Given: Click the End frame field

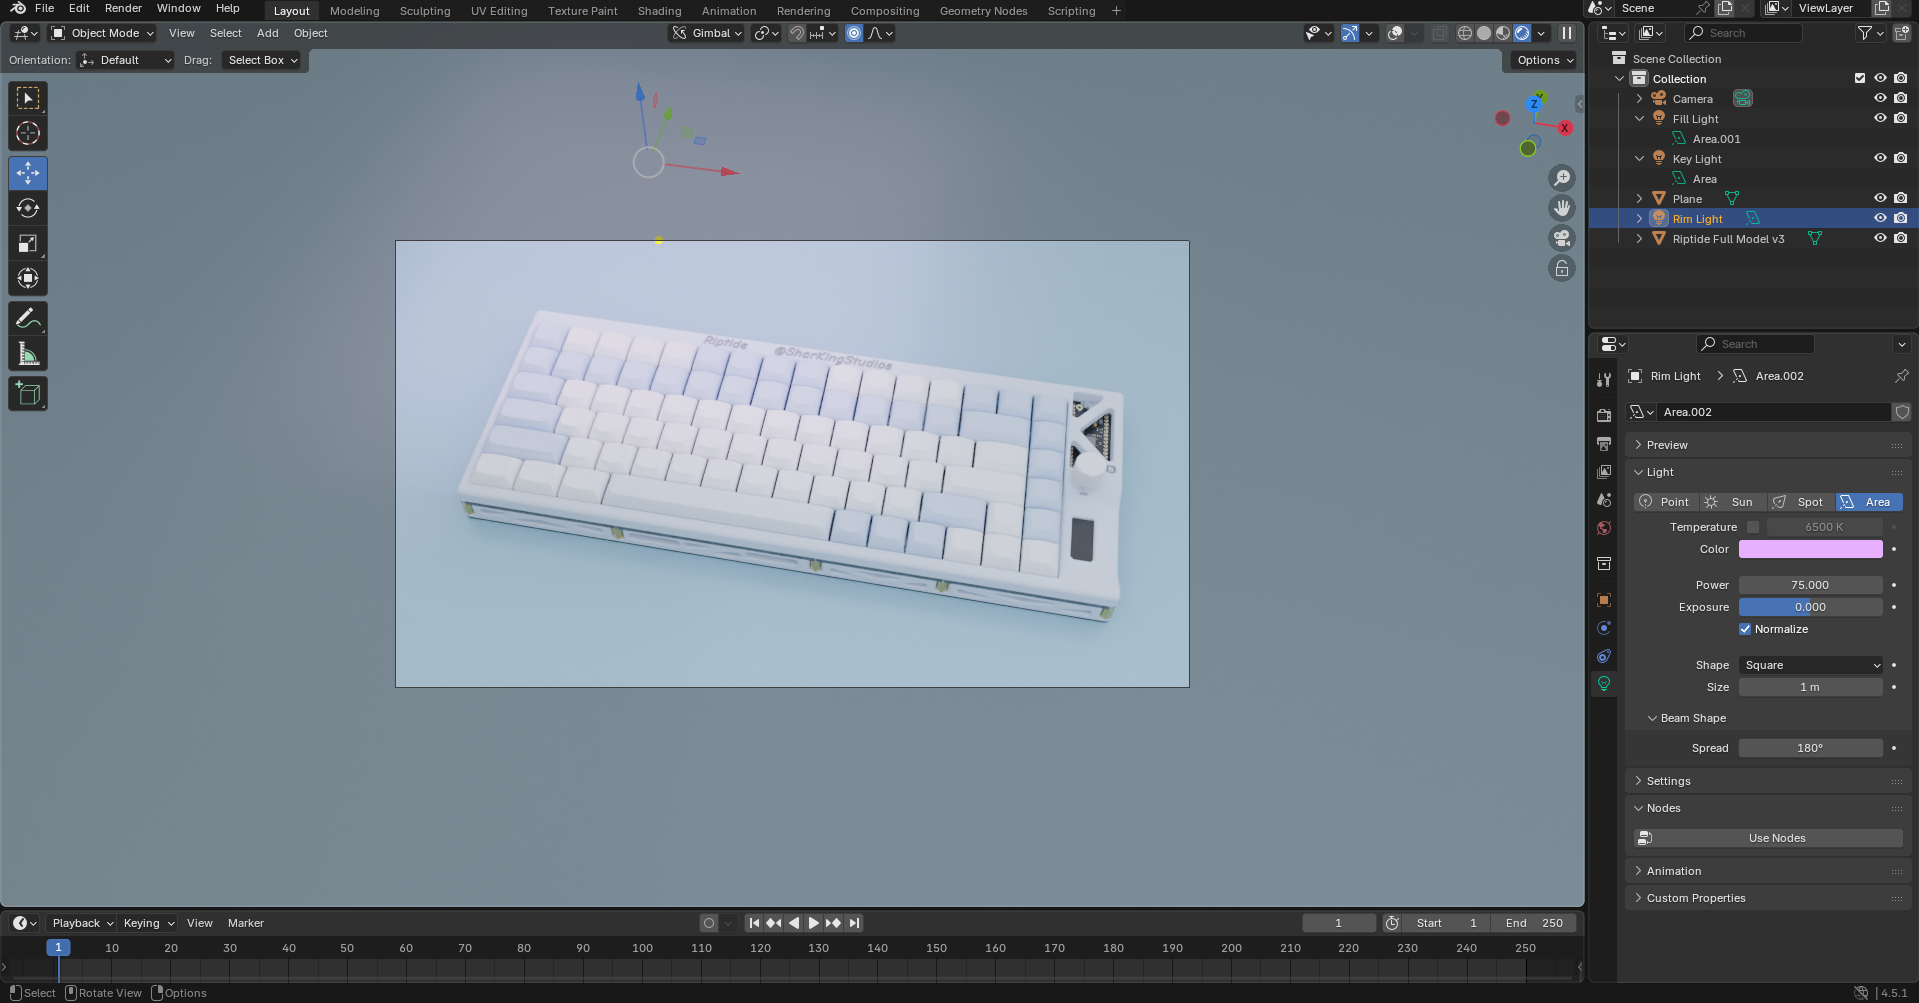Looking at the screenshot, I should coord(1534,923).
